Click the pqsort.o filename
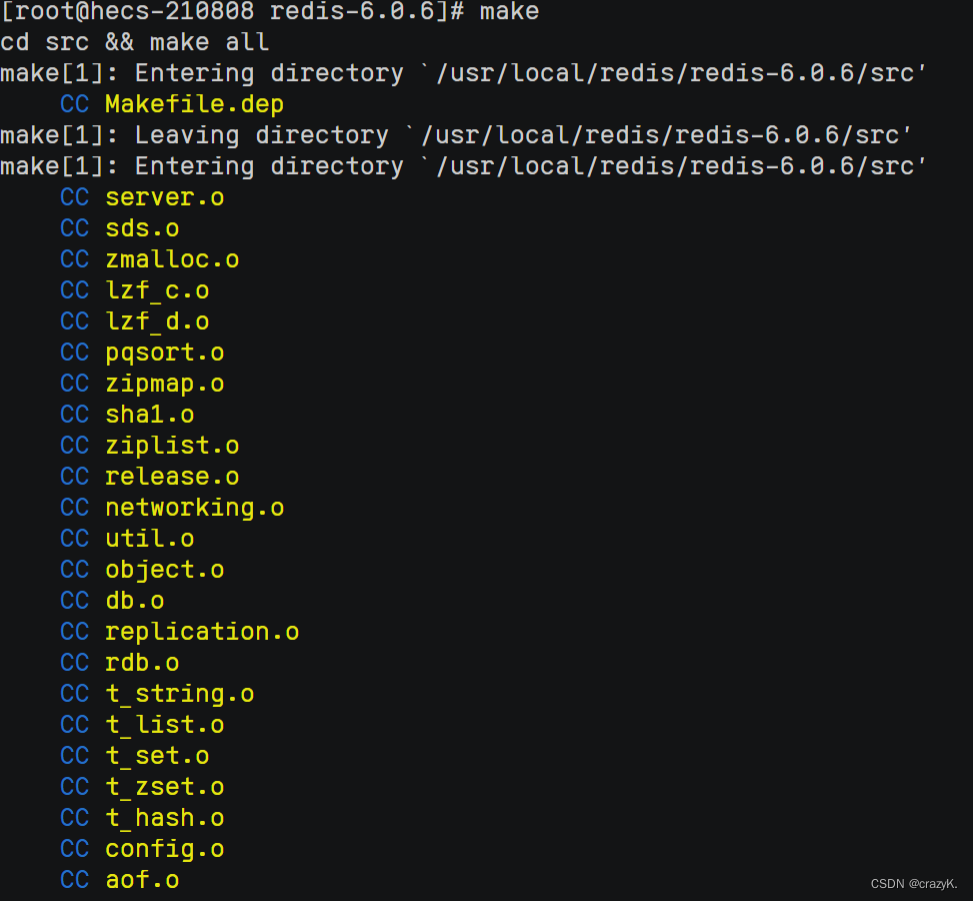 coord(164,352)
